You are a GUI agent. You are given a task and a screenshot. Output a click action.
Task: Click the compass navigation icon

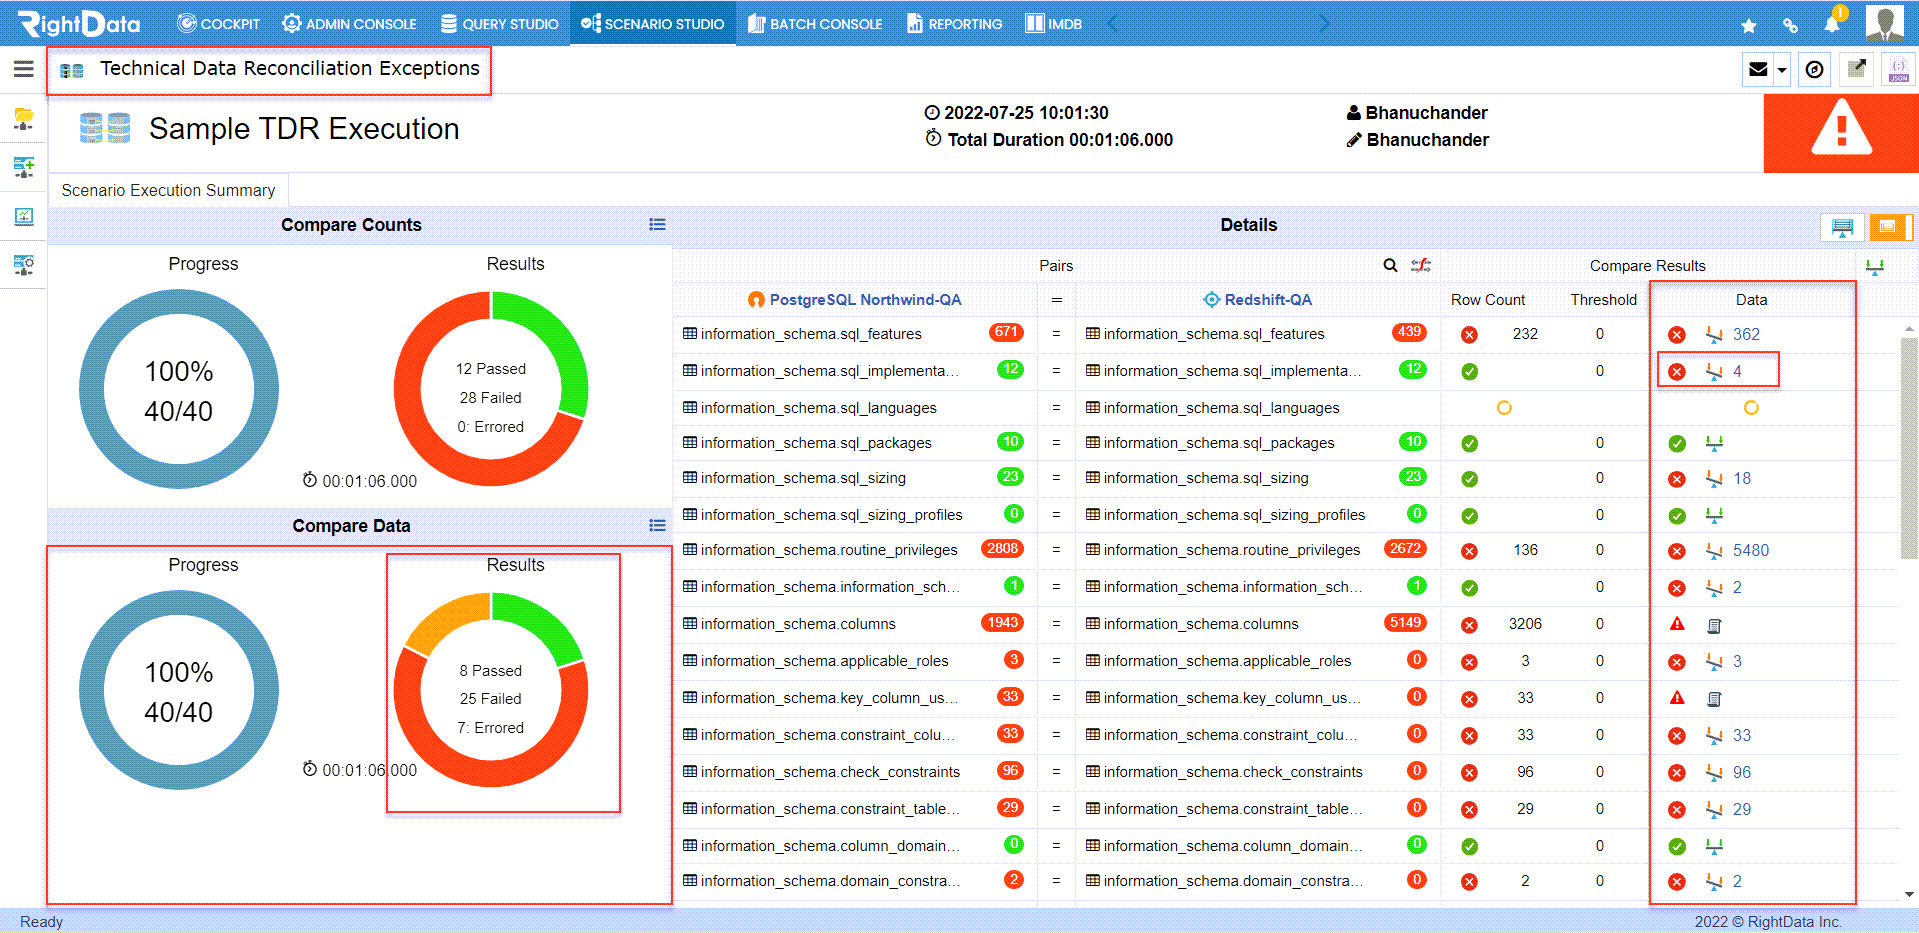click(x=1814, y=69)
